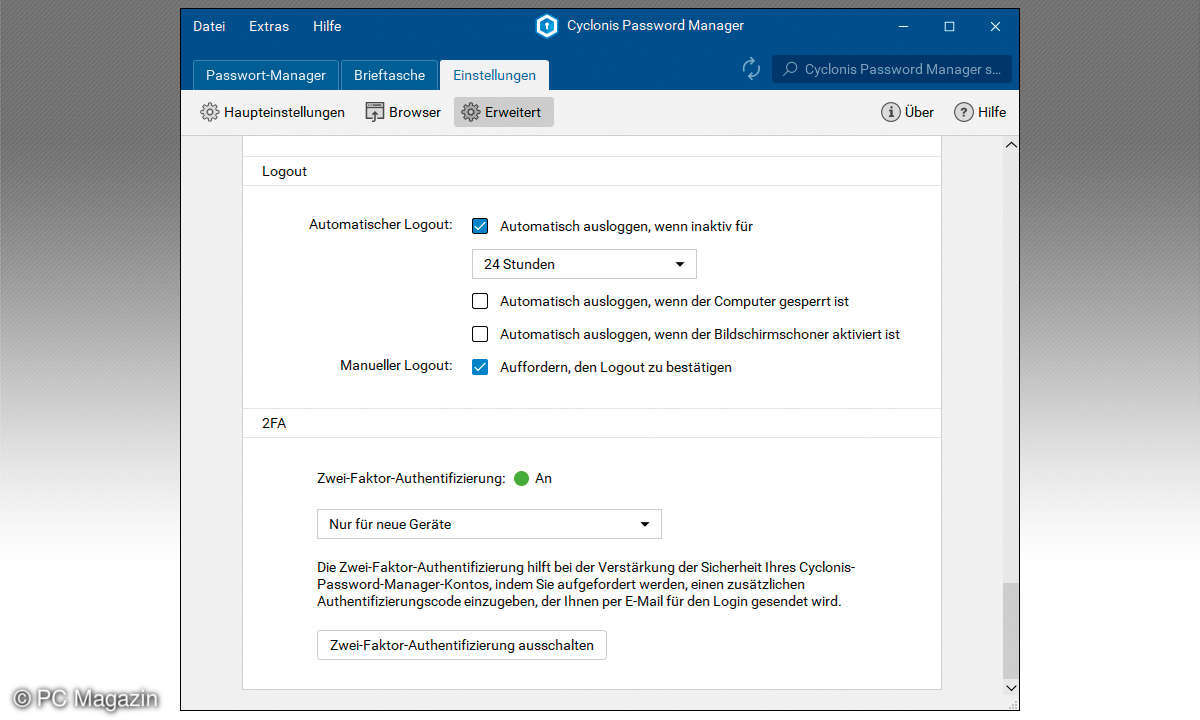The width and height of the screenshot is (1200, 720).
Task: Click the Zwei-Faktor-Authentifizierung status label
Action: tap(411, 479)
